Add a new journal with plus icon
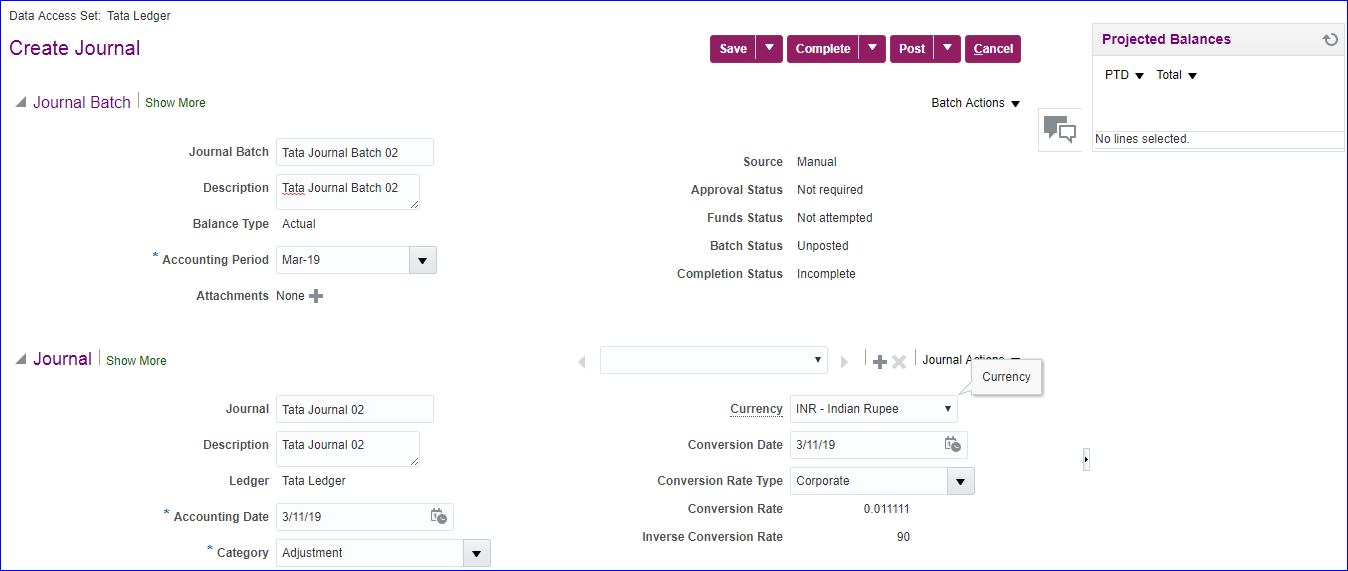1348x571 pixels. point(880,361)
